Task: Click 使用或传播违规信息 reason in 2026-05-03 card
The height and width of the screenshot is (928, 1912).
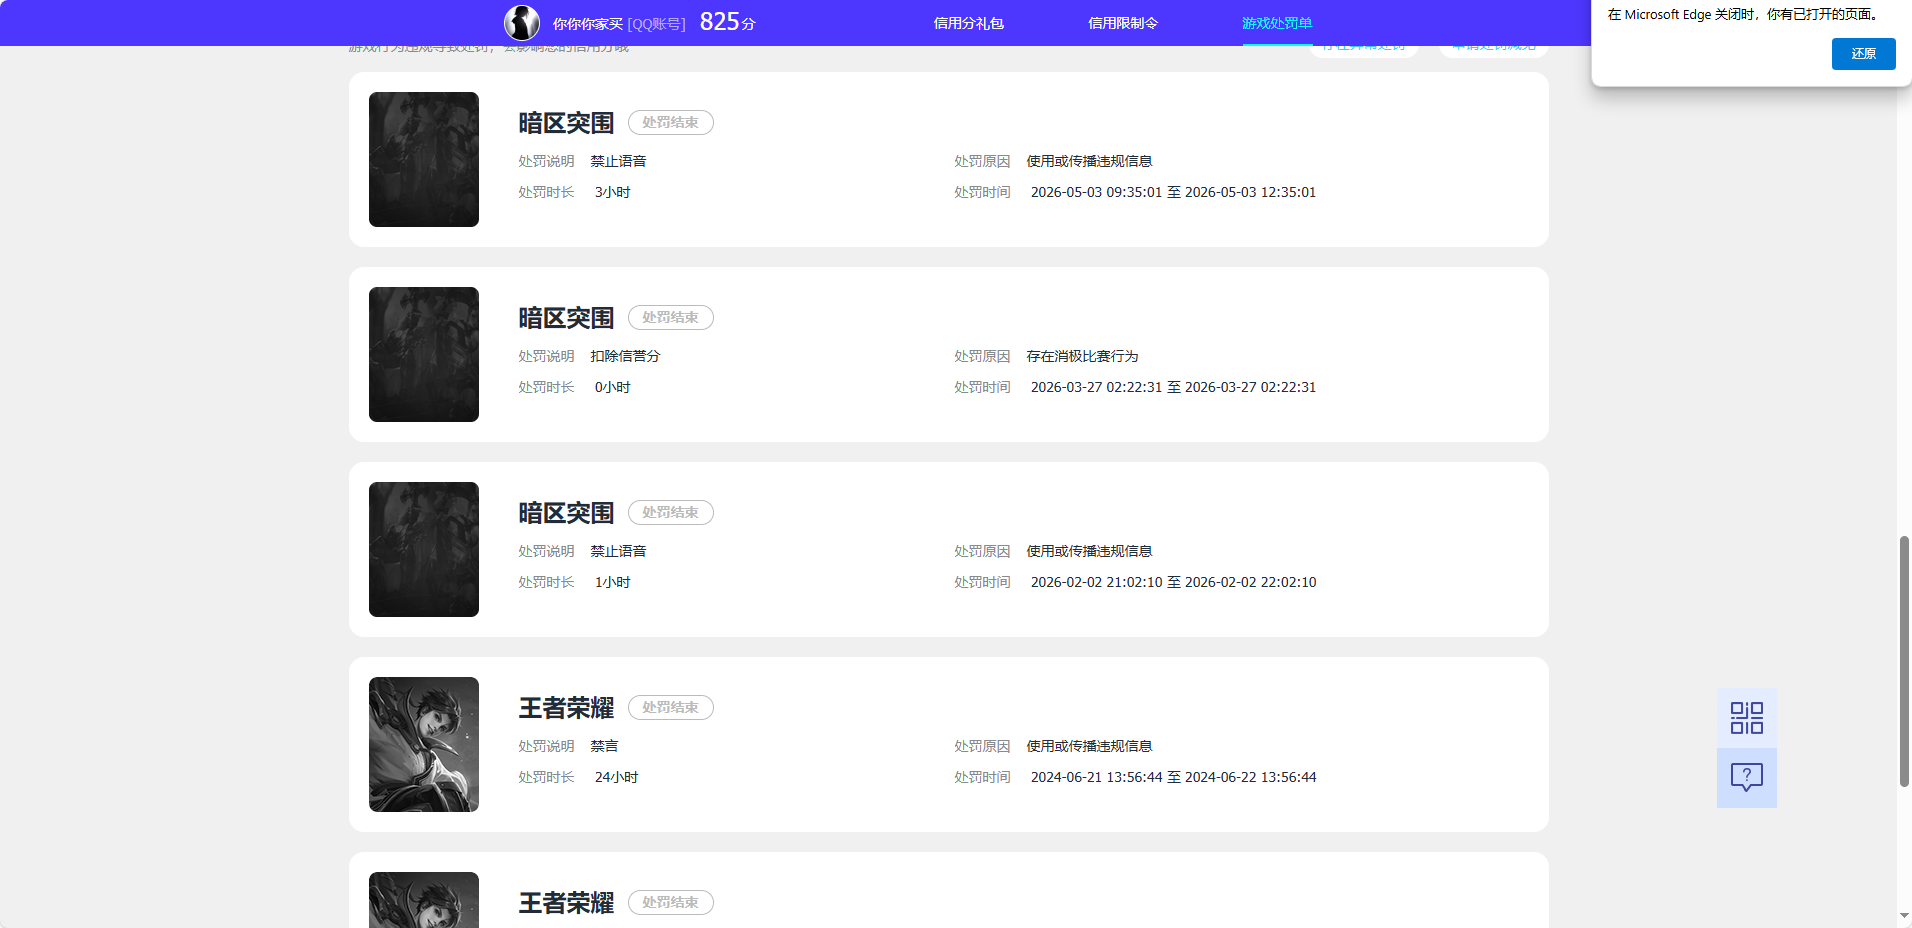Action: tap(1089, 161)
